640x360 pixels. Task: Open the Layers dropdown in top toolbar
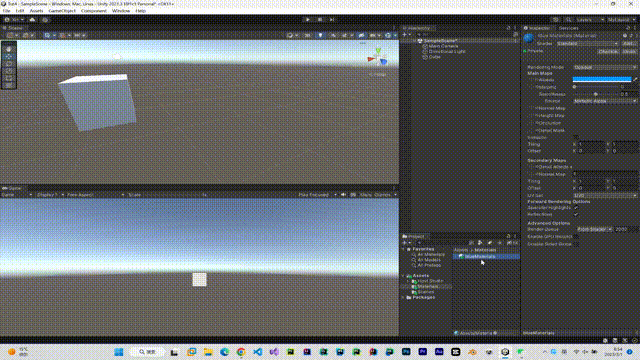[x=590, y=20]
